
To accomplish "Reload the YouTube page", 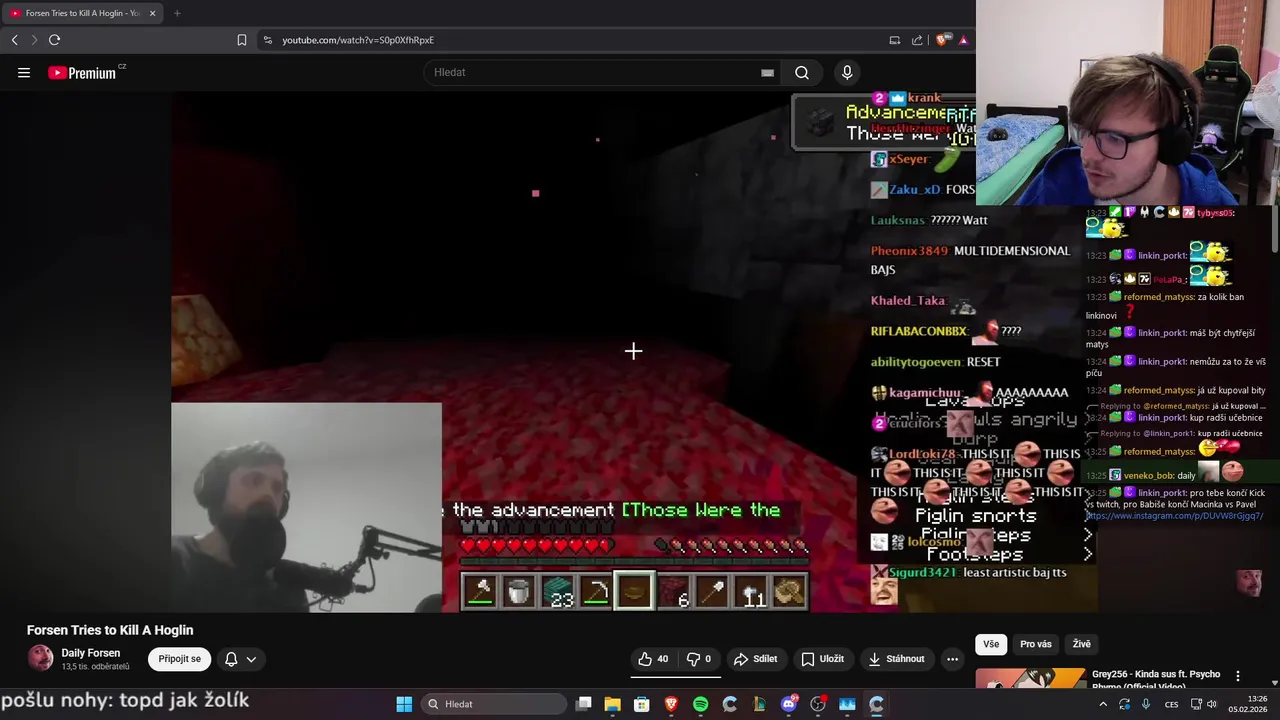I will (x=54, y=40).
